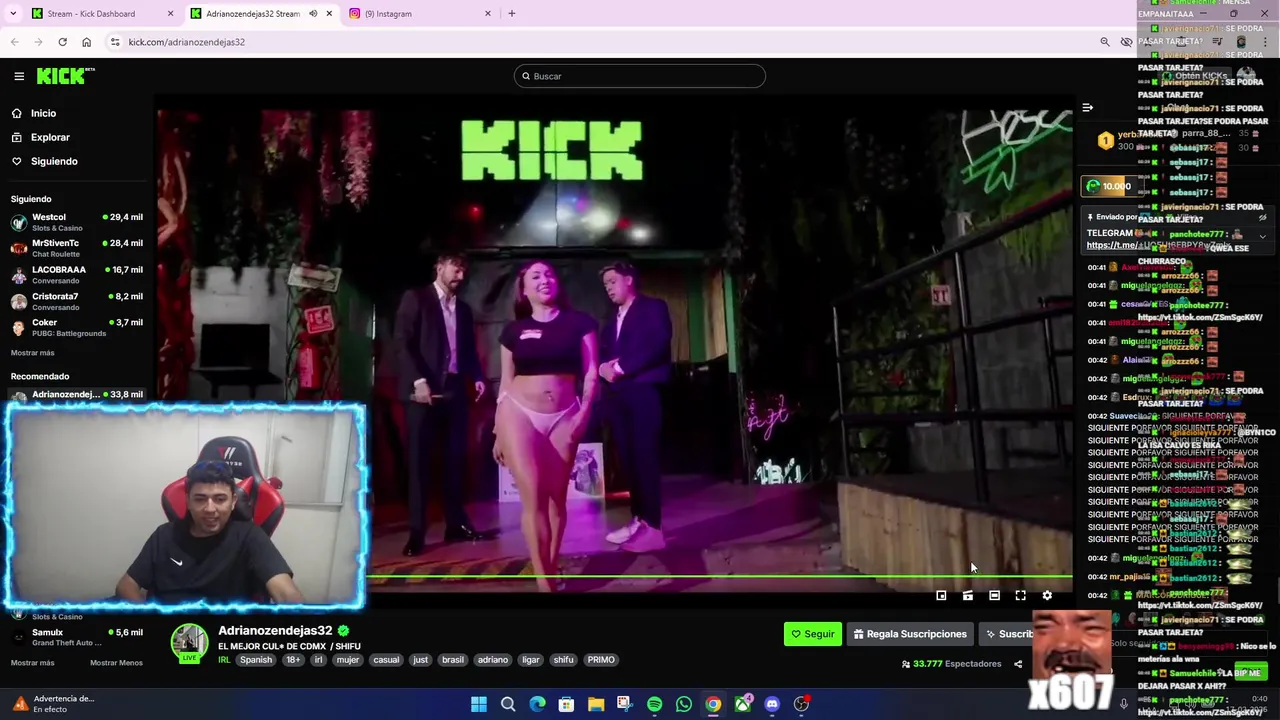Enable mini player mode on video
This screenshot has width=1280, height=720.
pos(941,596)
